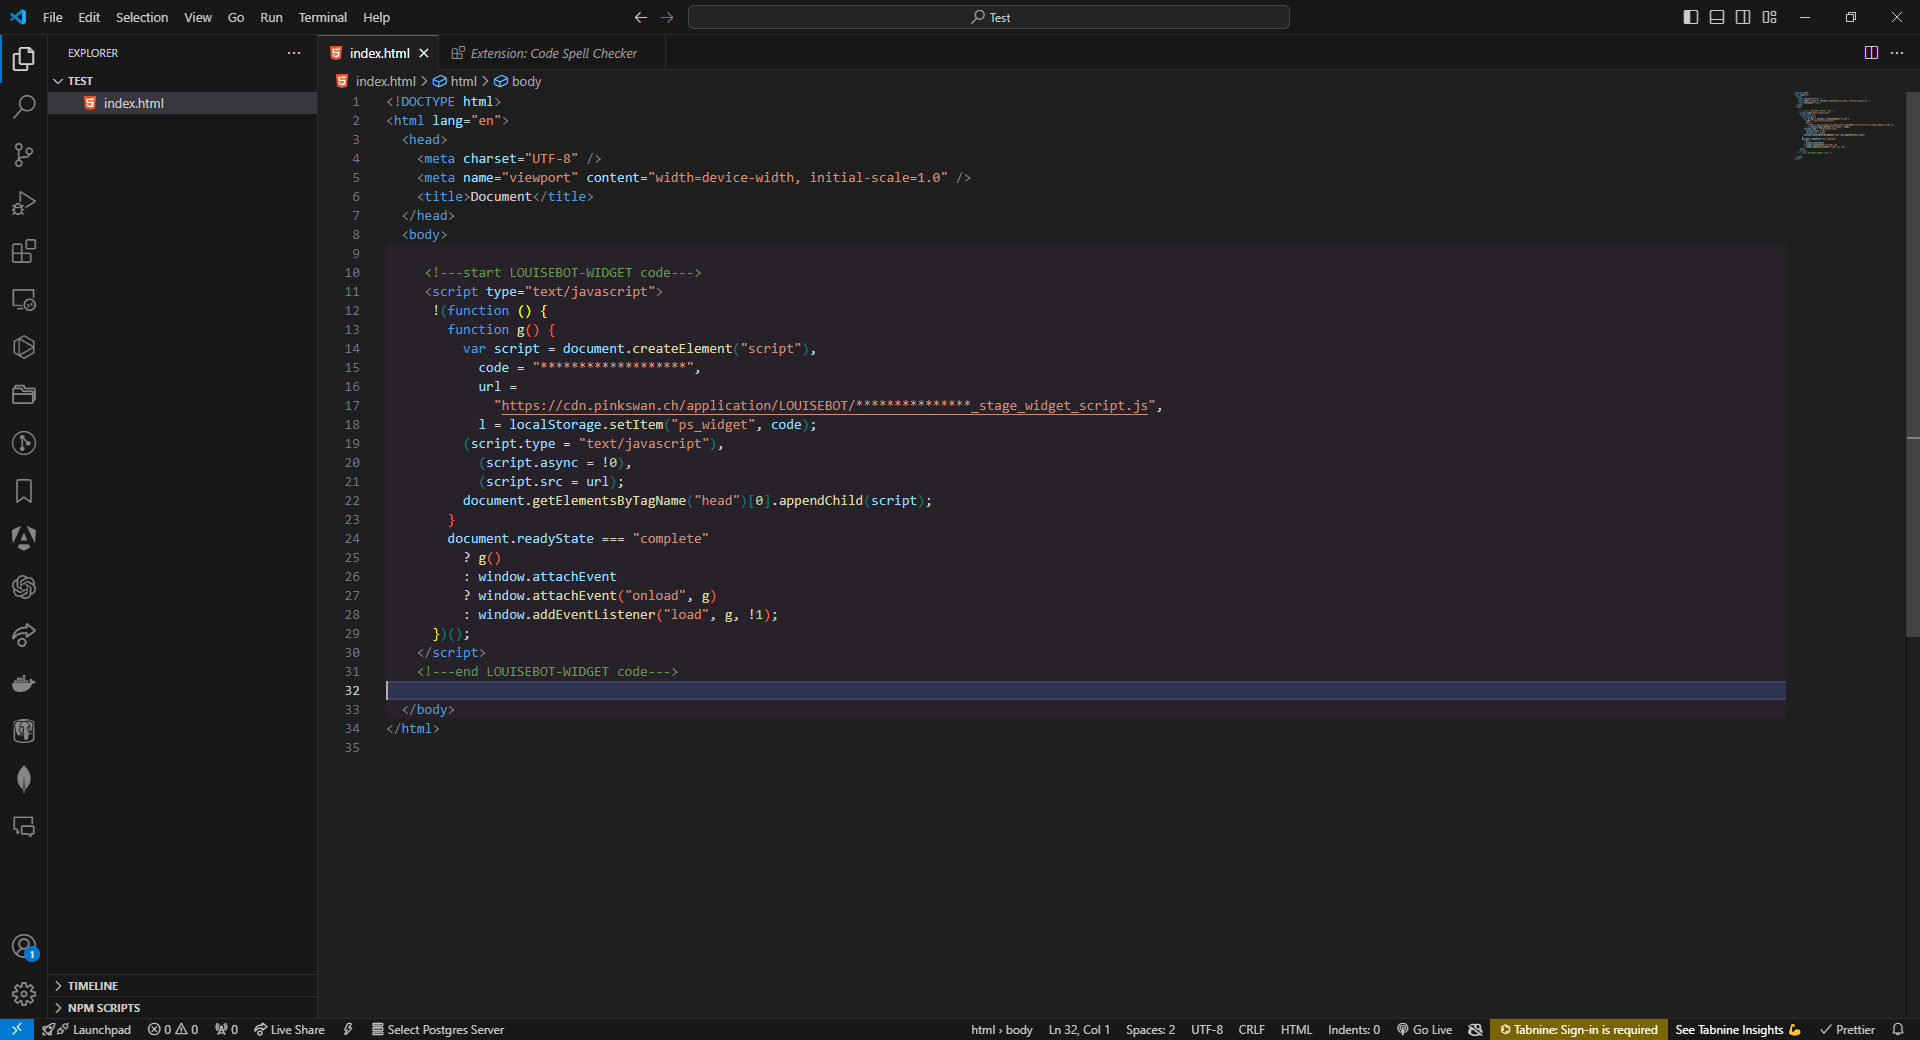Open the Angular icon in activity bar

coord(24,539)
